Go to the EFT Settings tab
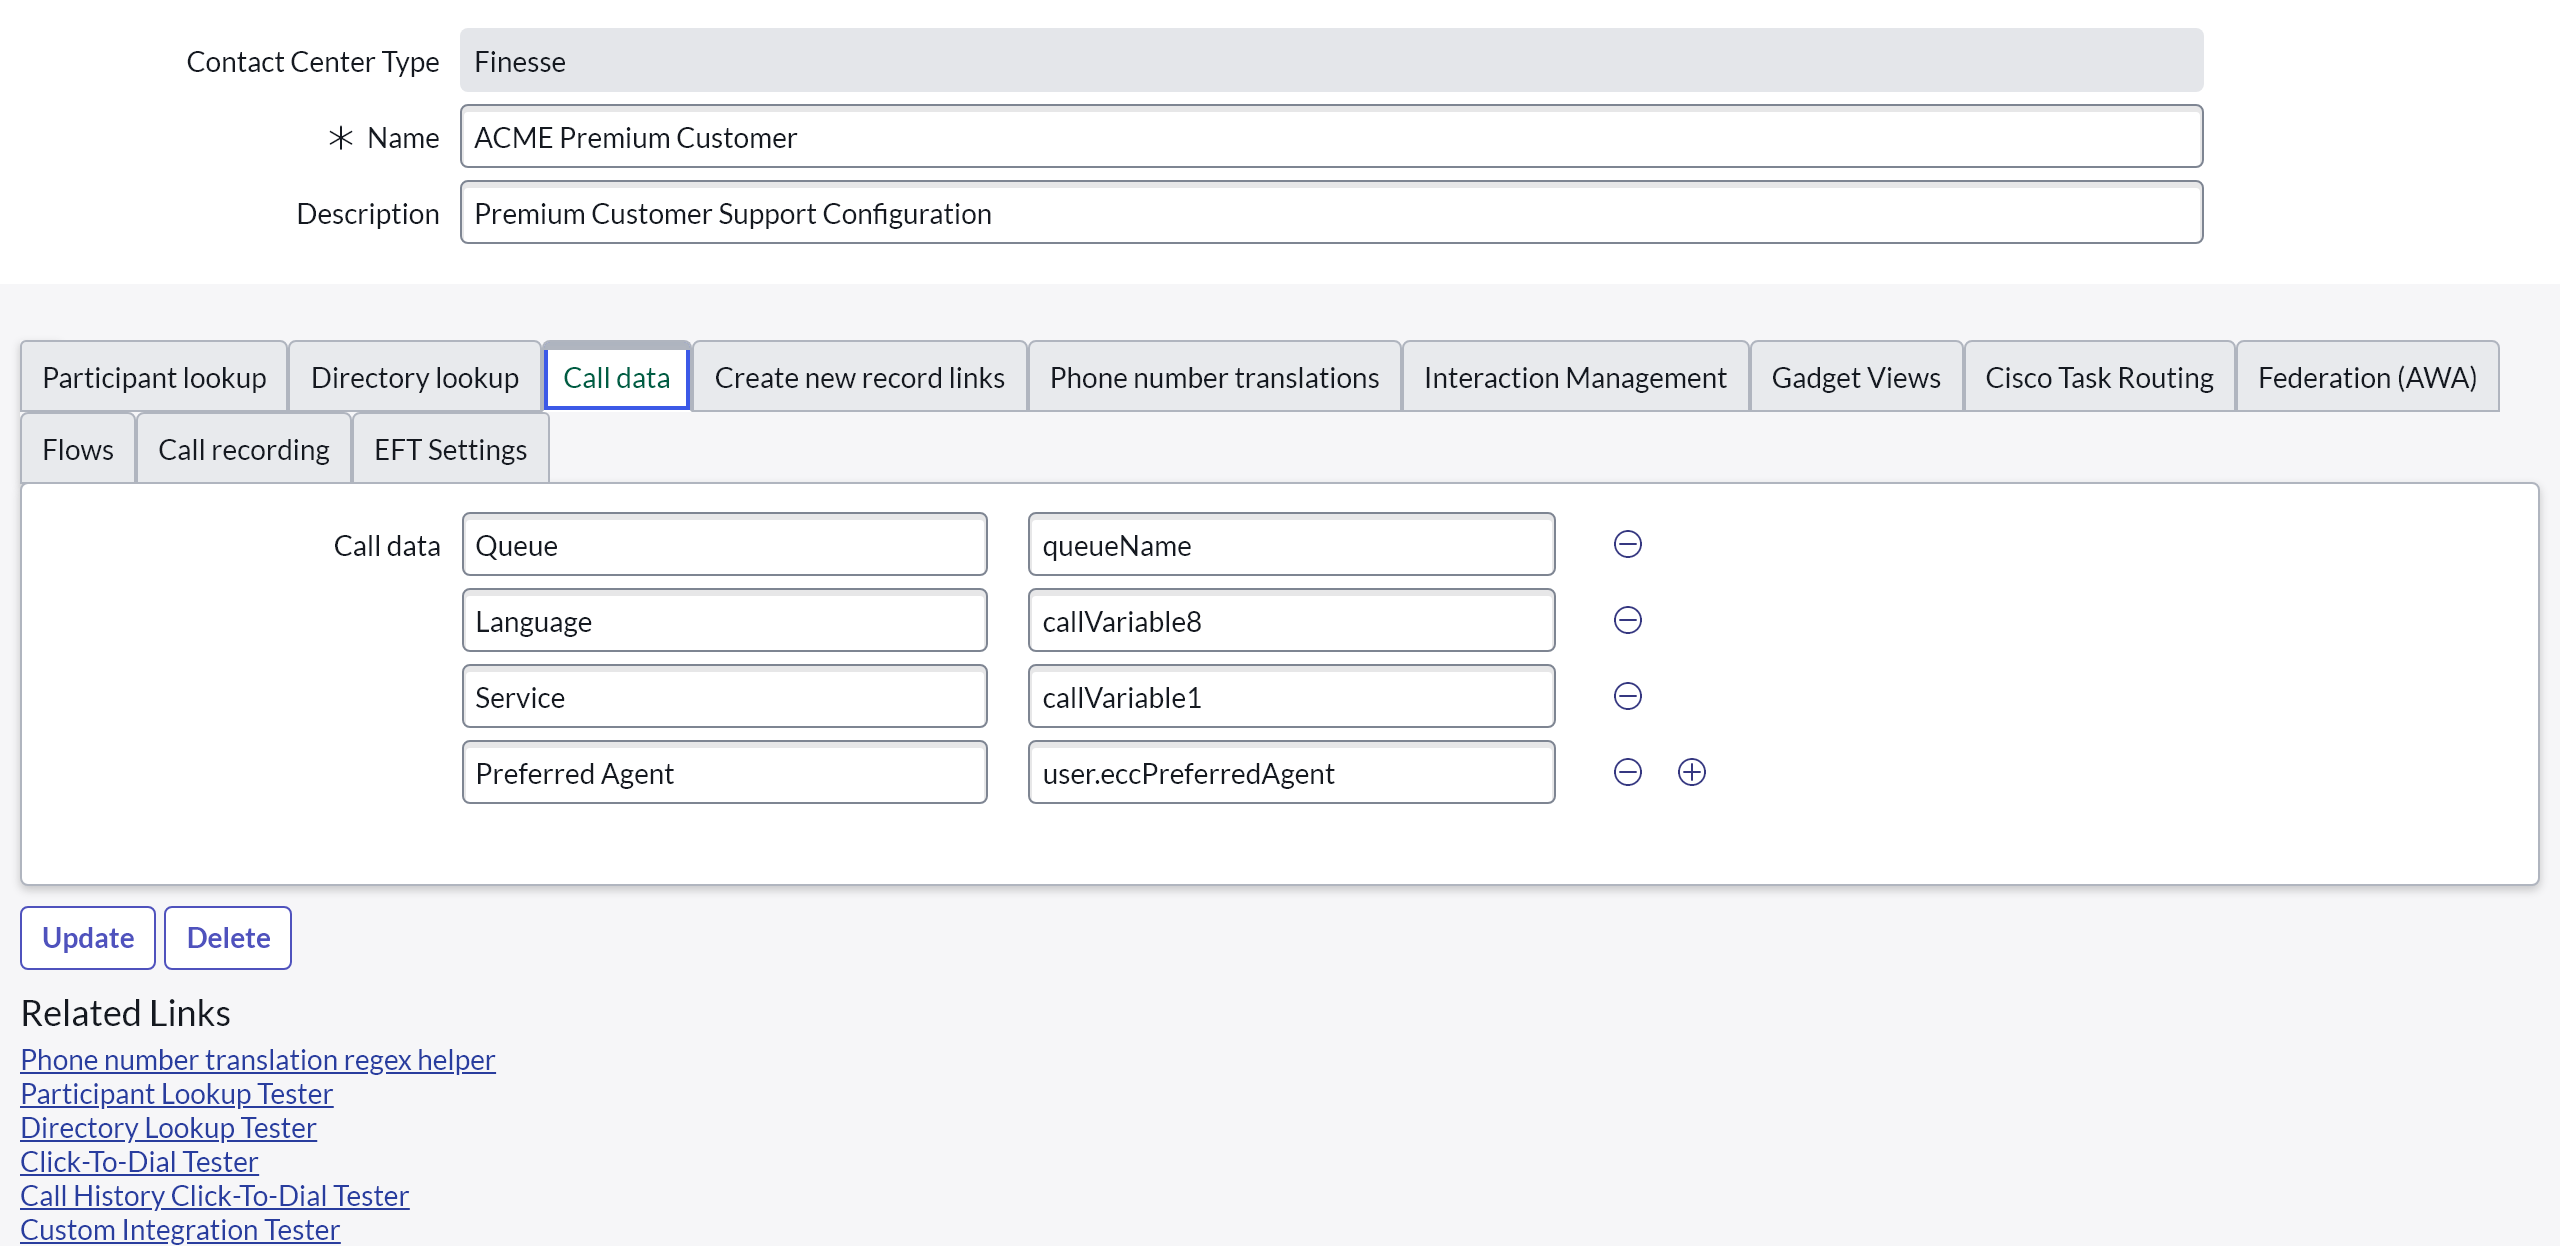 (x=450, y=449)
